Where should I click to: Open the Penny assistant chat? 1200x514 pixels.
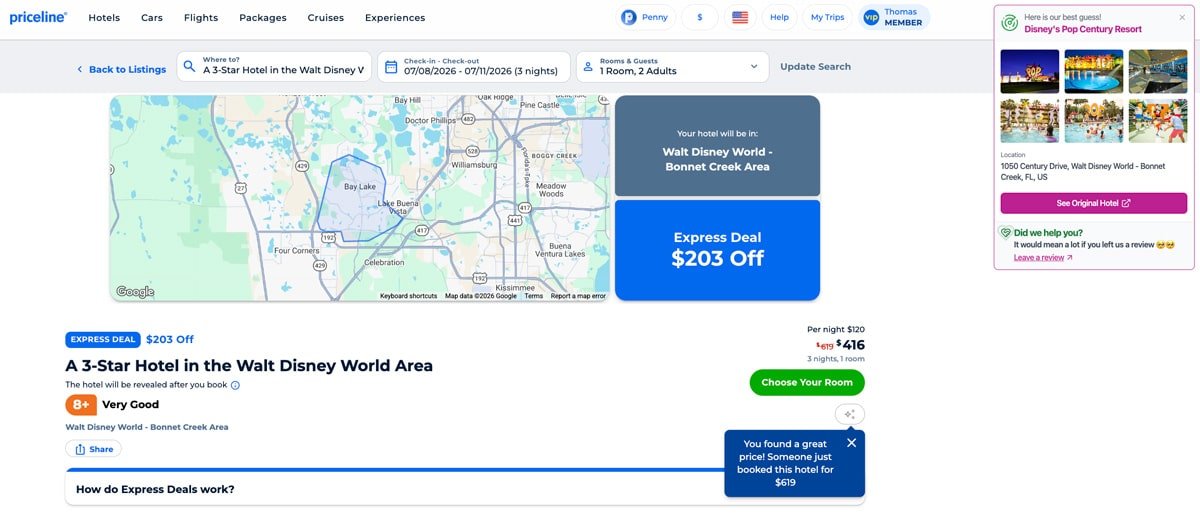coord(647,17)
